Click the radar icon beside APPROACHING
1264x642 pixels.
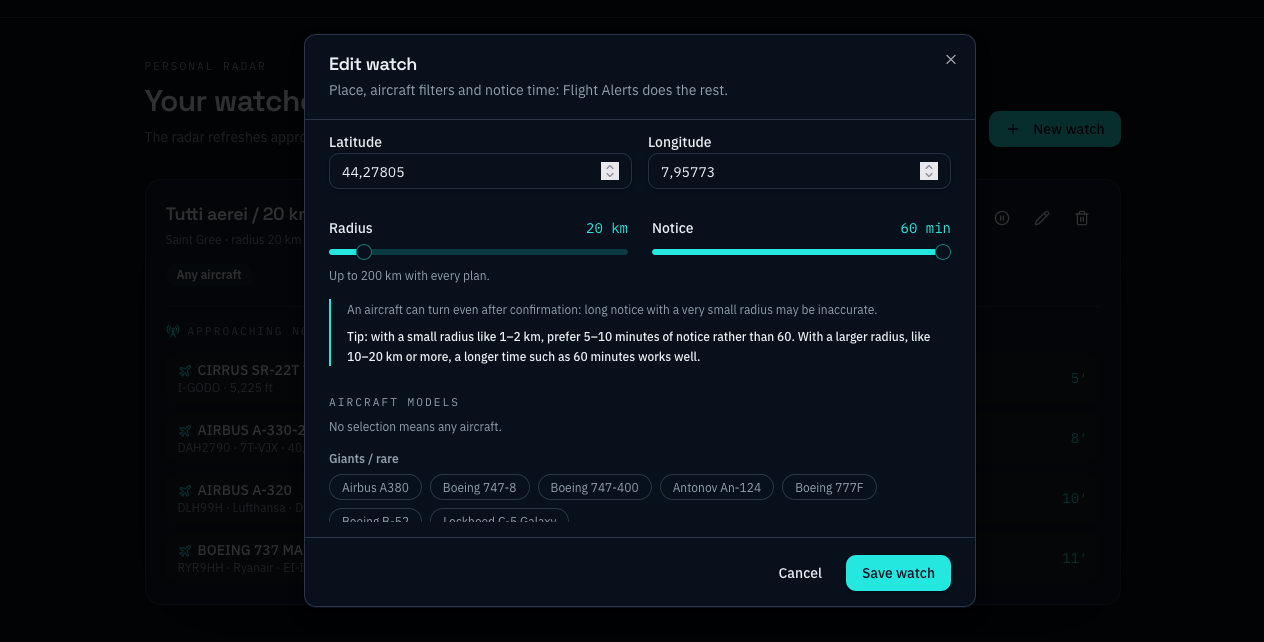pyautogui.click(x=172, y=331)
